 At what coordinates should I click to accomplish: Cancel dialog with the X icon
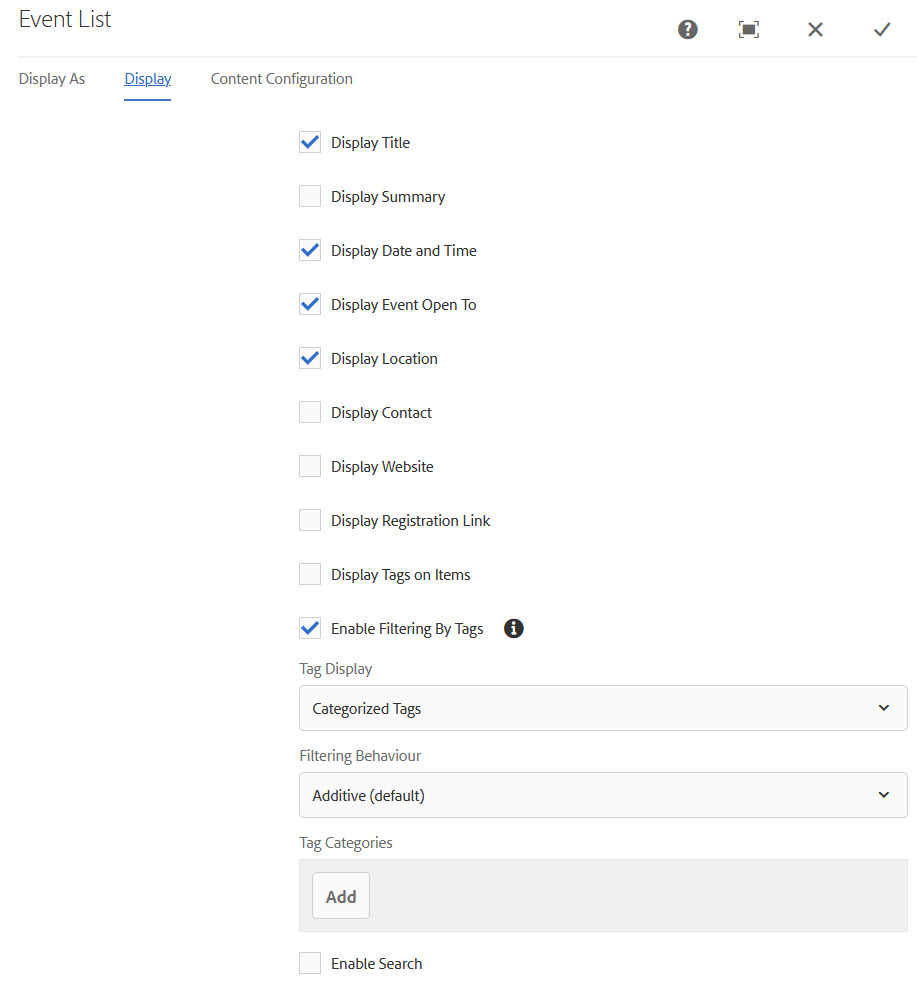click(815, 29)
